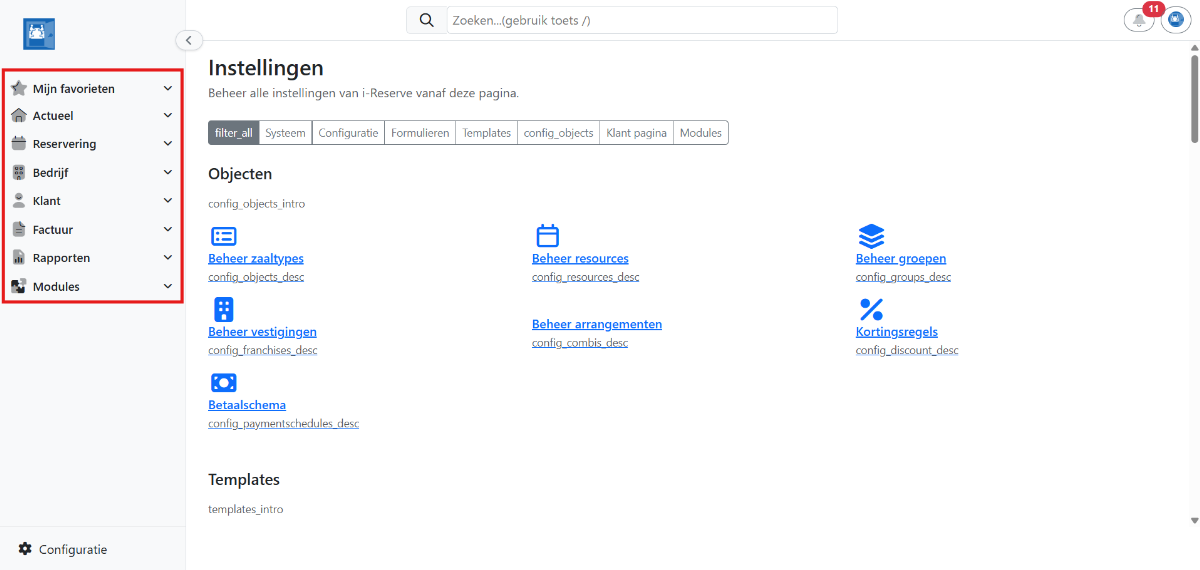Click the Betaalschema money icon
This screenshot has width=1200, height=570.
point(224,382)
